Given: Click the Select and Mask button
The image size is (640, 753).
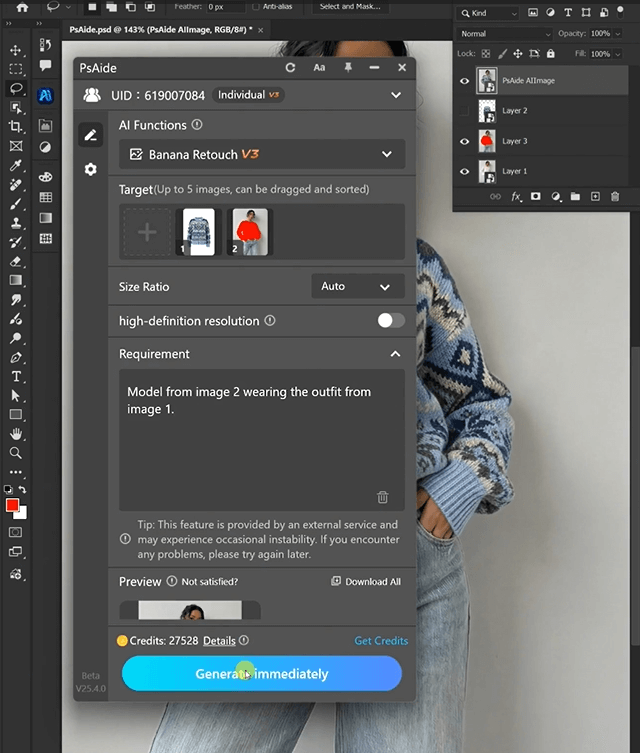Looking at the screenshot, I should point(350,7).
